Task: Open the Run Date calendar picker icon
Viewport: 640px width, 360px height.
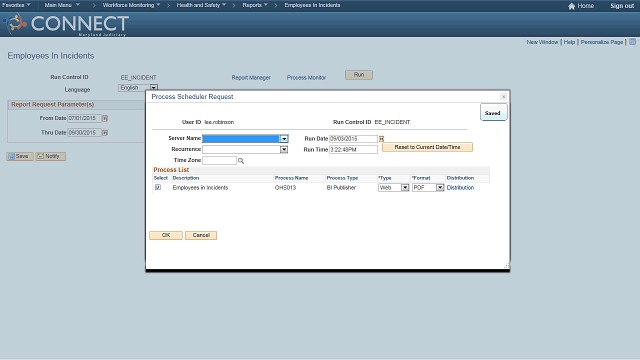Action: pos(382,139)
